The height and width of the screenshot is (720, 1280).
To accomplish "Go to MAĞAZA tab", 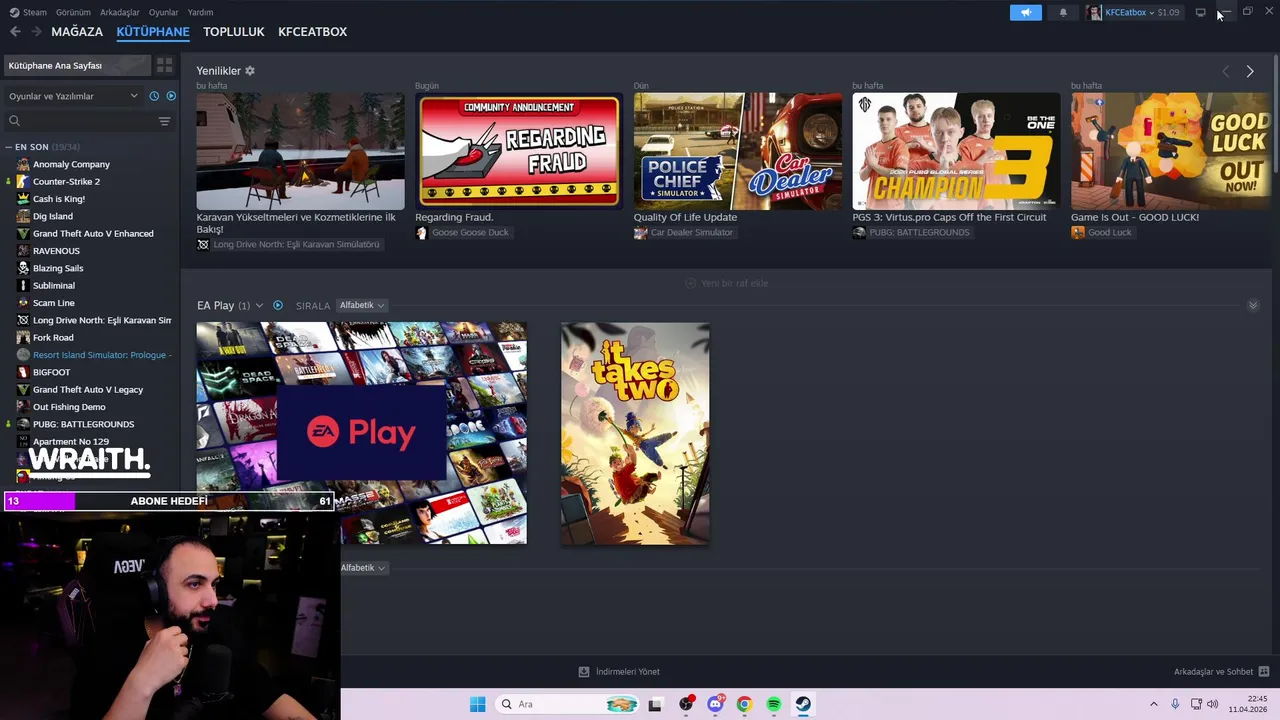I will (77, 32).
